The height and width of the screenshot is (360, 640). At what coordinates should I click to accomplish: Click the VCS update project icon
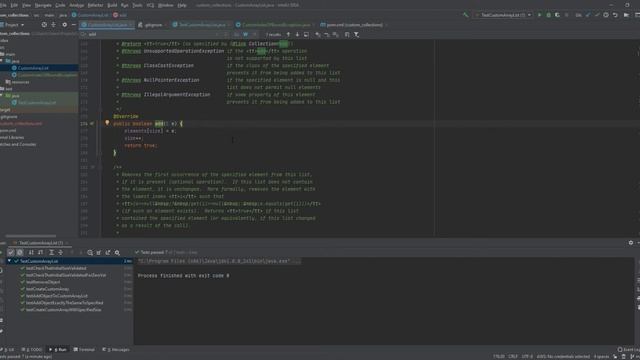(588, 15)
